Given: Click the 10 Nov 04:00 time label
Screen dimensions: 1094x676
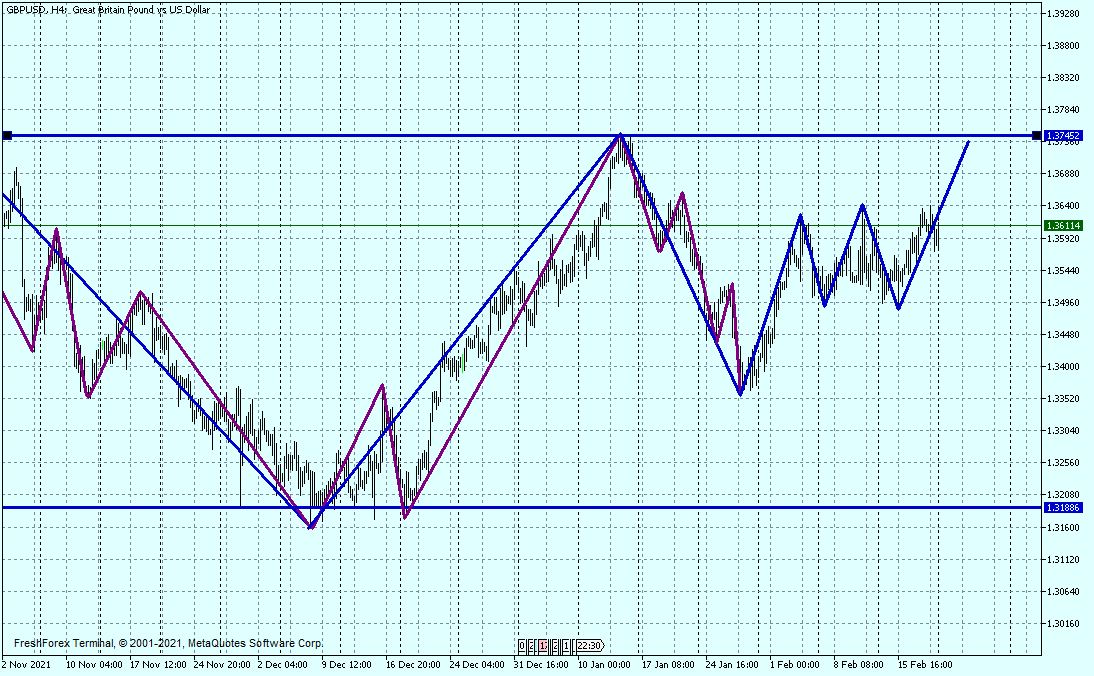Looking at the screenshot, I should [94, 665].
